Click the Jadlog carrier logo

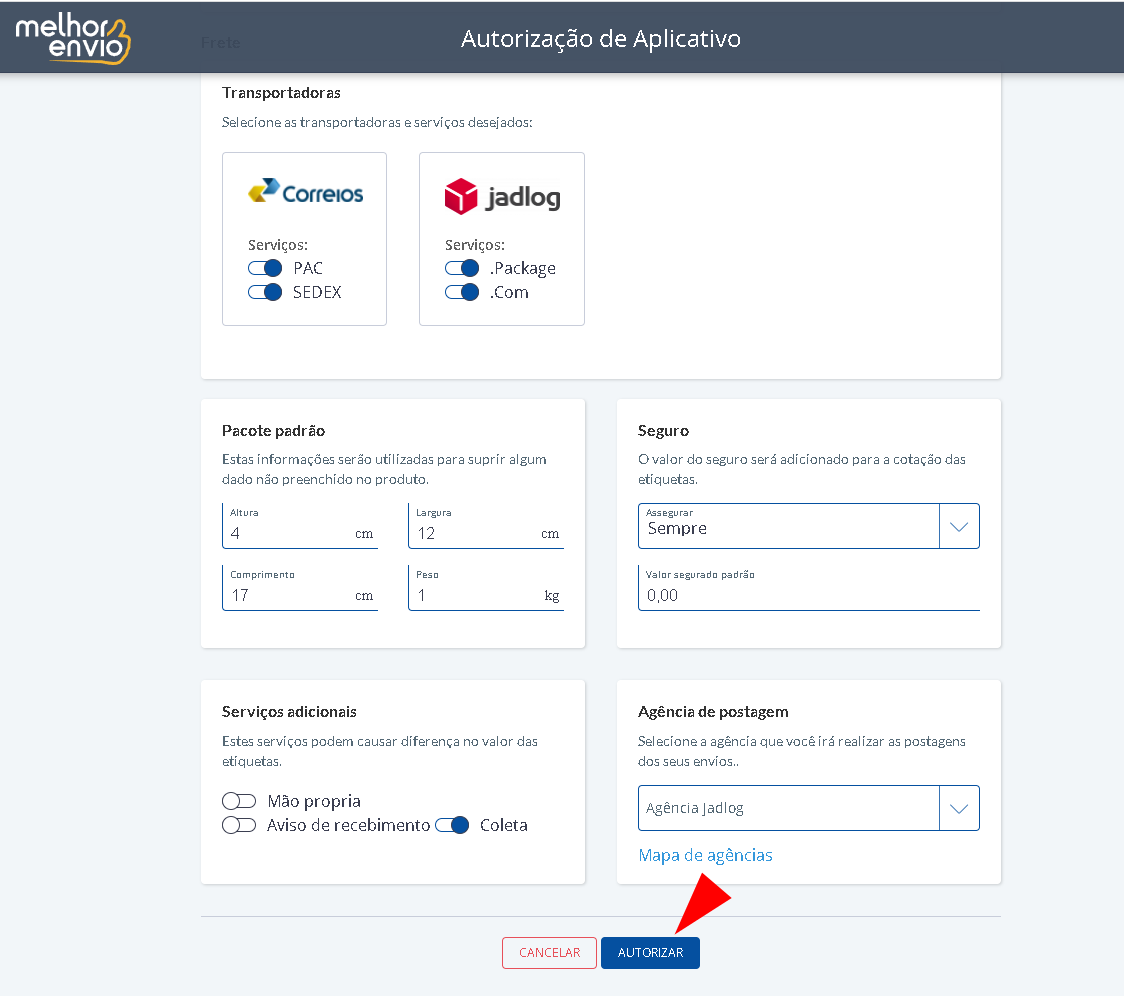coord(503,196)
